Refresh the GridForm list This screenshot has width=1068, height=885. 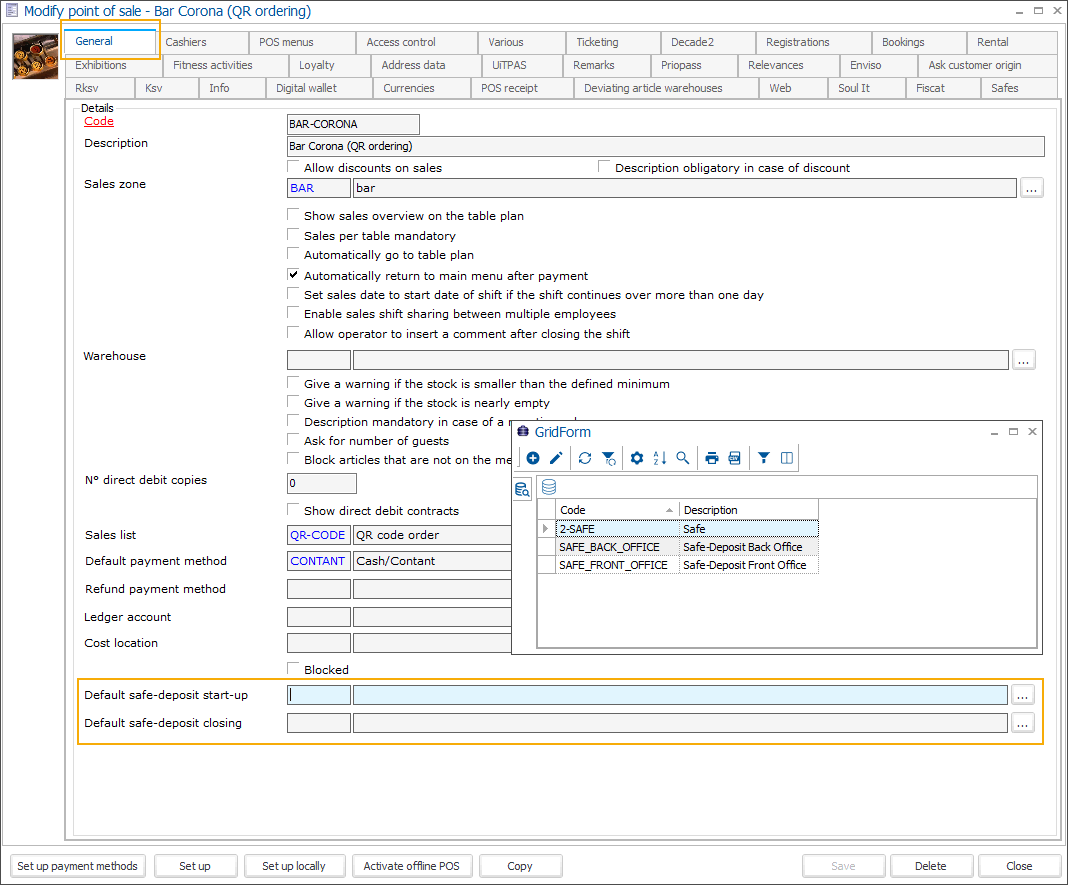click(585, 458)
